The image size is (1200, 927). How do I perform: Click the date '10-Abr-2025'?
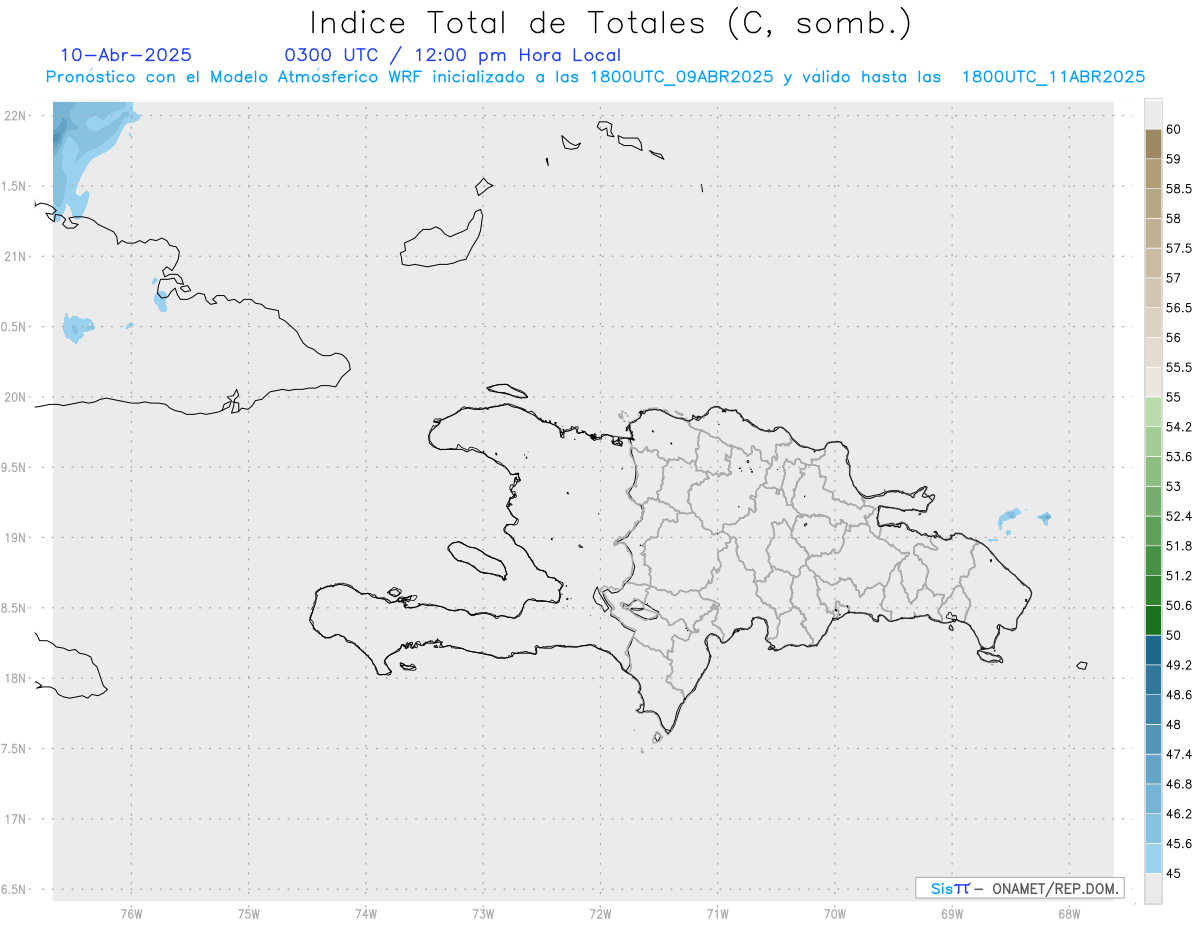coord(126,55)
